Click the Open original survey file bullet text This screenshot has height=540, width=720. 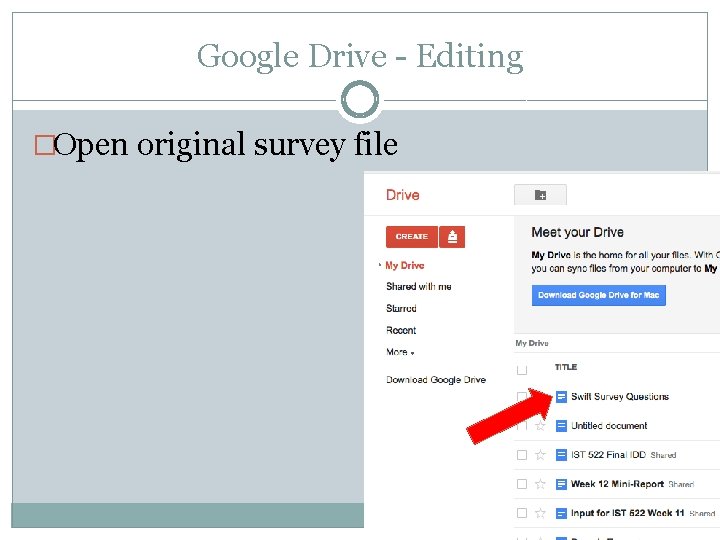click(x=225, y=144)
